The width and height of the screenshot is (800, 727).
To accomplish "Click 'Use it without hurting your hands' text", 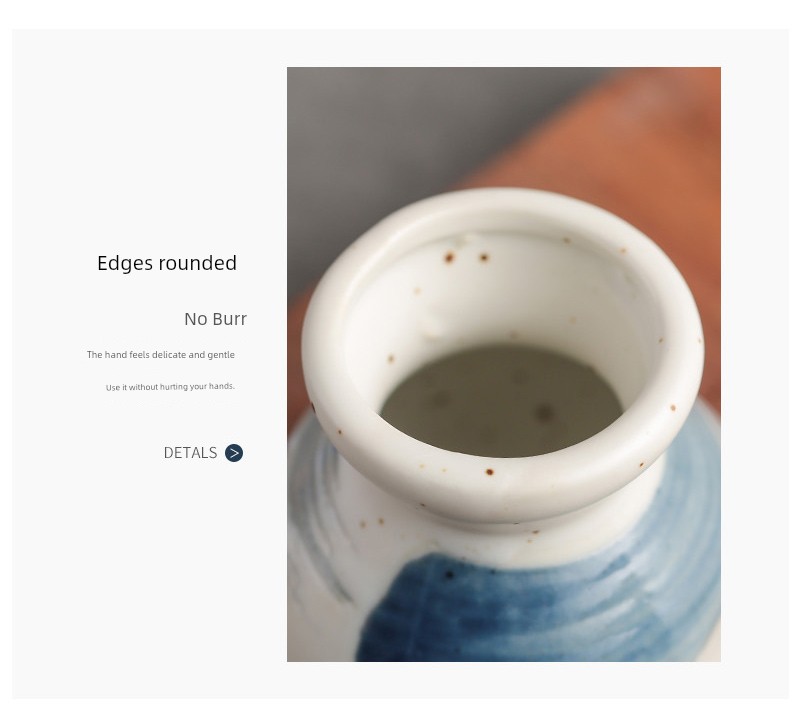I will pos(170,387).
